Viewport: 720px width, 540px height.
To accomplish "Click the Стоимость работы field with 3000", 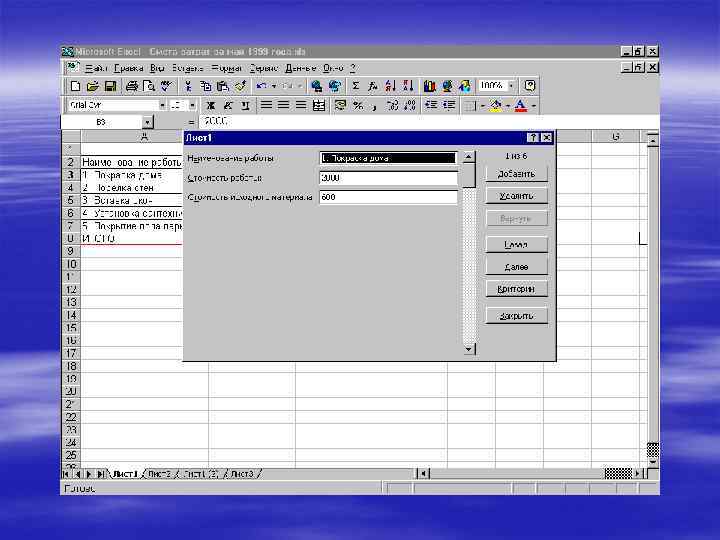I will click(x=388, y=178).
